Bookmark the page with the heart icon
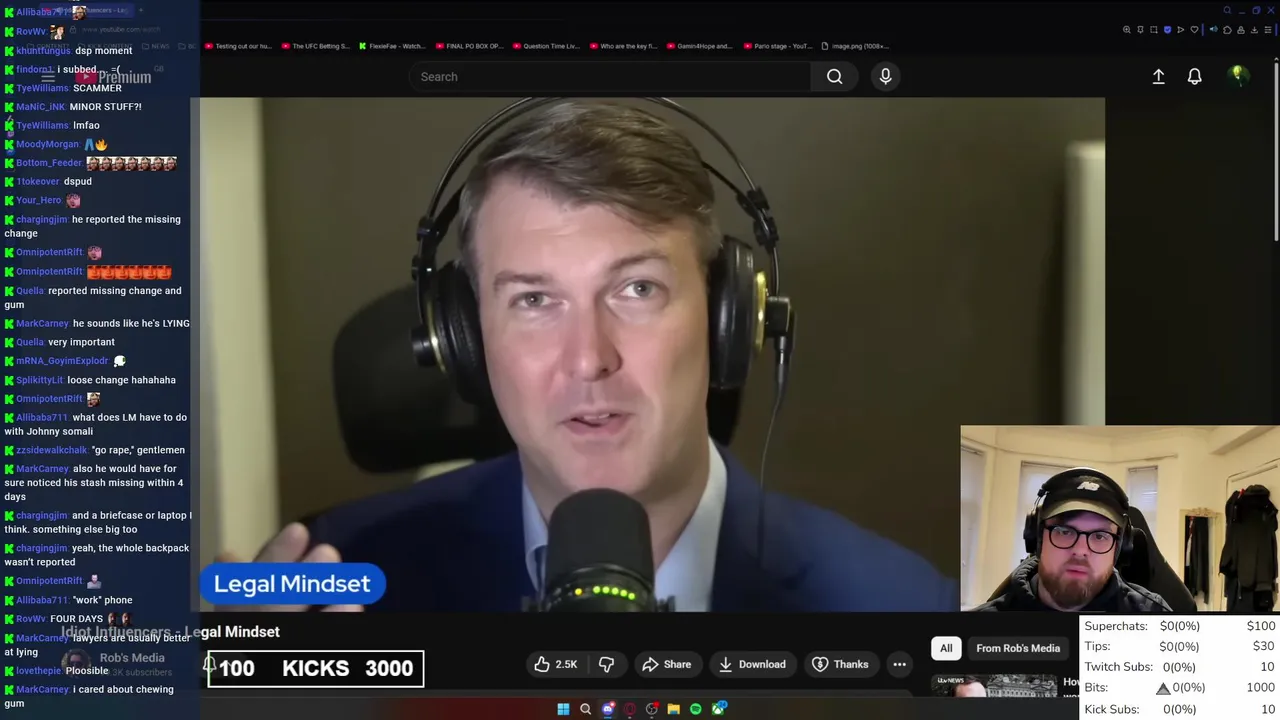 1194,30
